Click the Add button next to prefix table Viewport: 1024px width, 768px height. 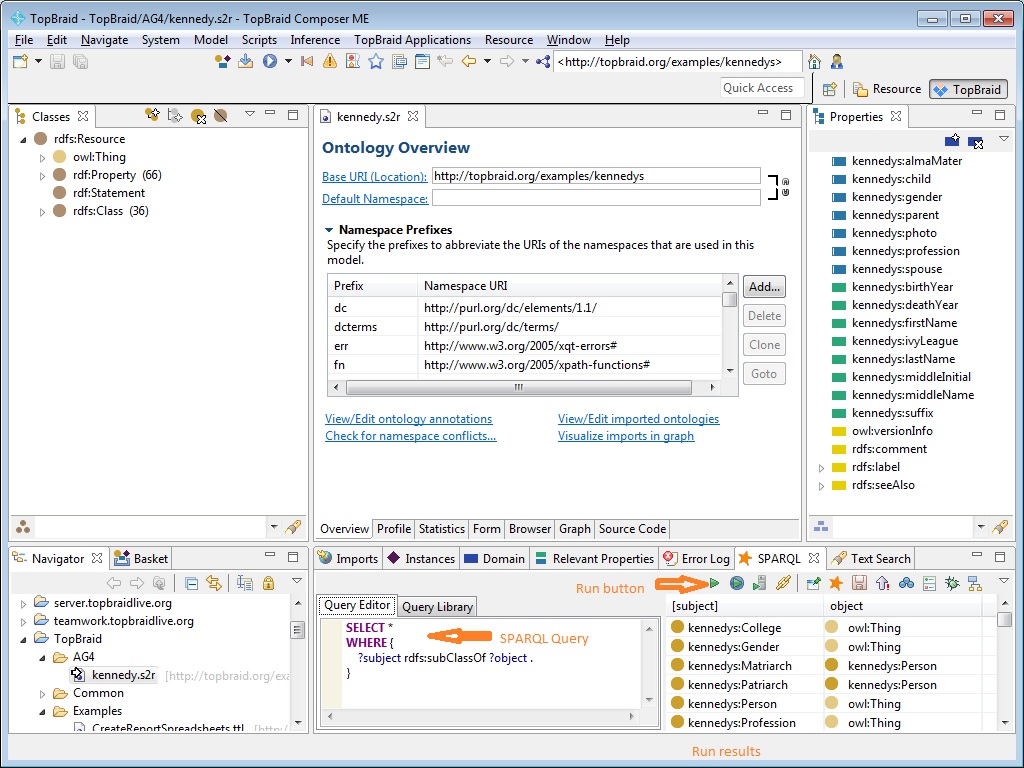[763, 286]
